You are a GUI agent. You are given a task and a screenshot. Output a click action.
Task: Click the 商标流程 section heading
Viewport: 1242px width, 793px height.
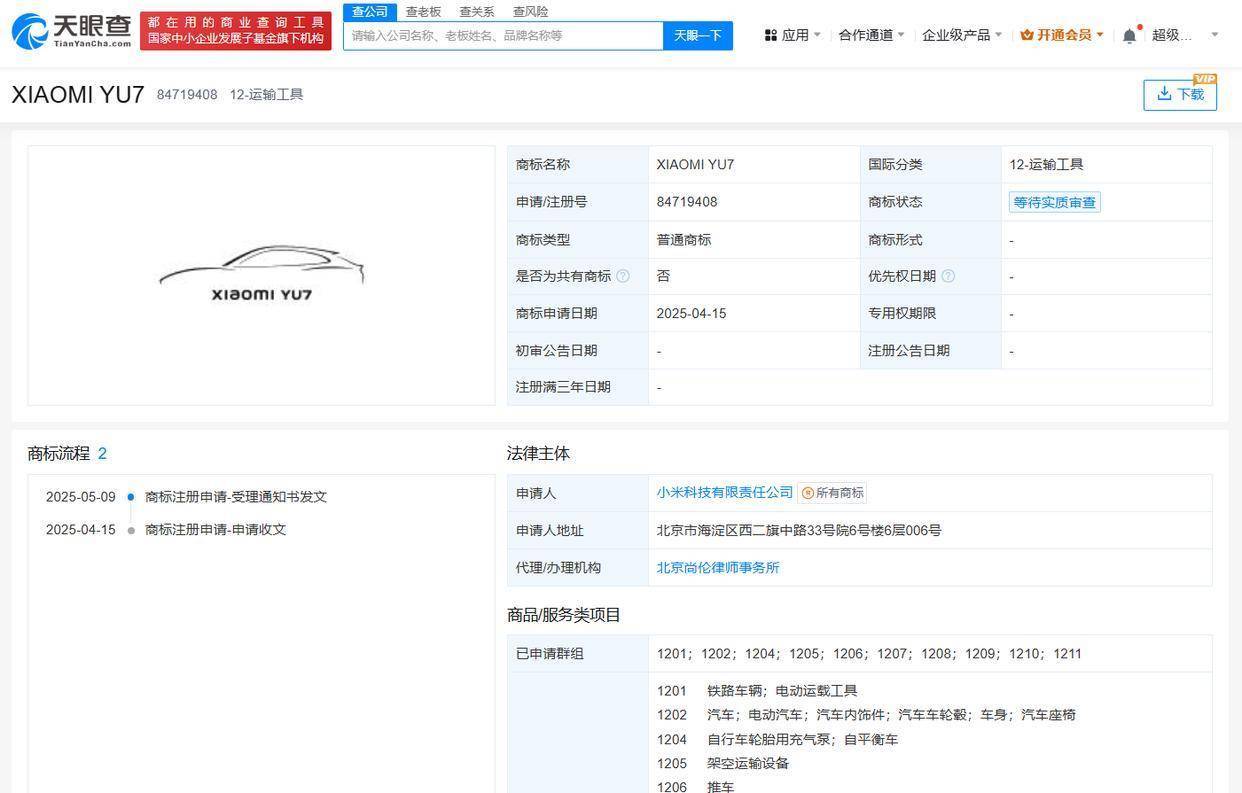(59, 454)
